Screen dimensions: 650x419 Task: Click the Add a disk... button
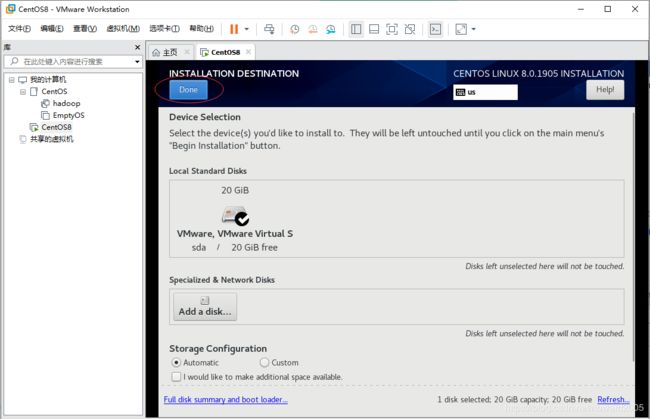click(x=205, y=307)
